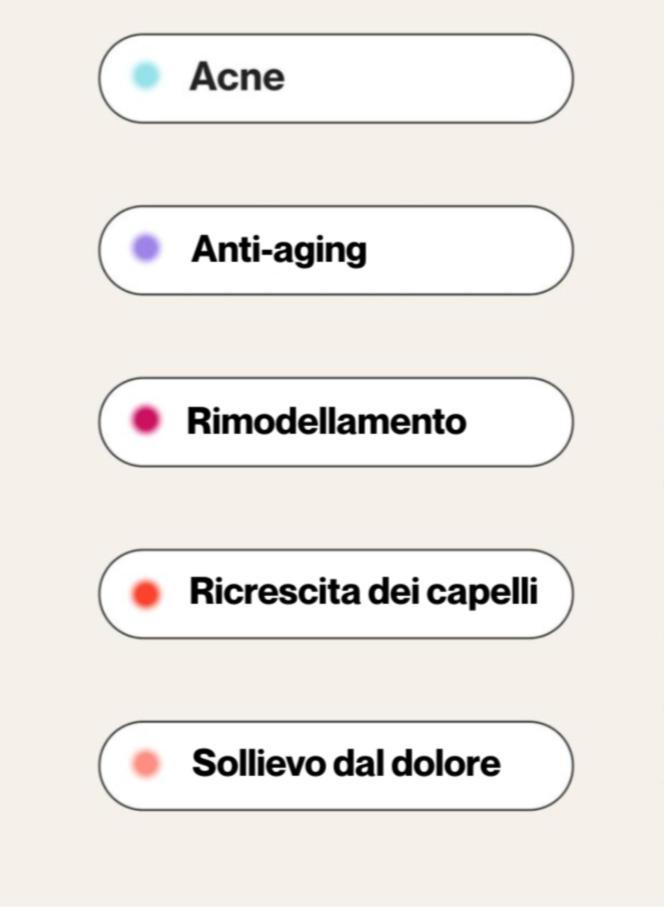Image resolution: width=664 pixels, height=907 pixels.
Task: Choose the Rimodellamento option
Action: tap(336, 422)
